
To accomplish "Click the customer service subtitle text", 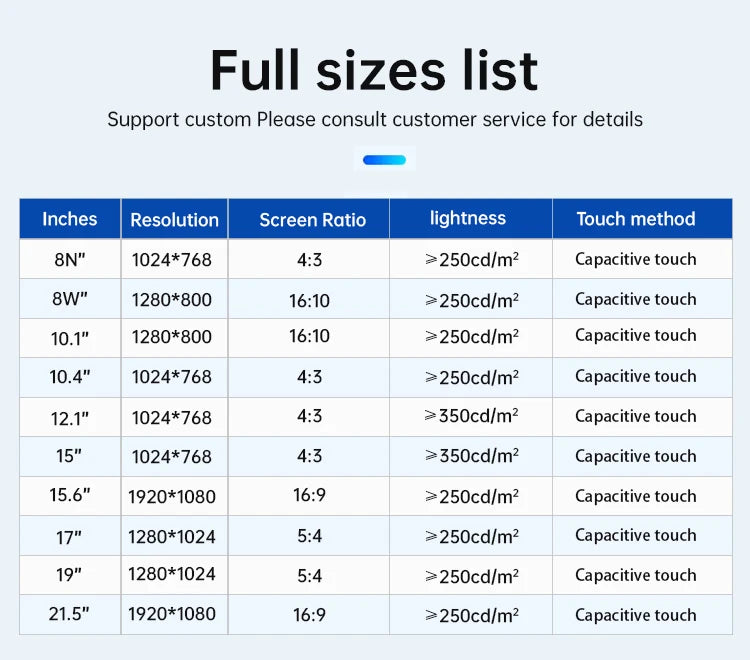I will [374, 119].
